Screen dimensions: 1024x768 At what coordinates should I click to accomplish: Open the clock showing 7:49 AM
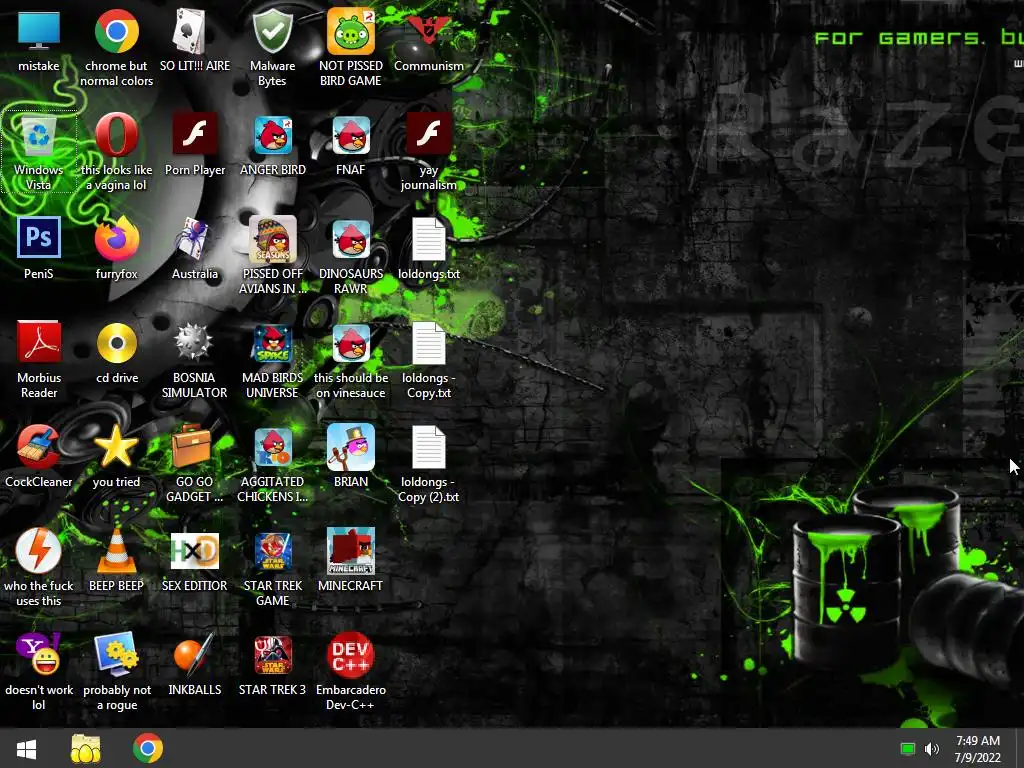(x=978, y=748)
